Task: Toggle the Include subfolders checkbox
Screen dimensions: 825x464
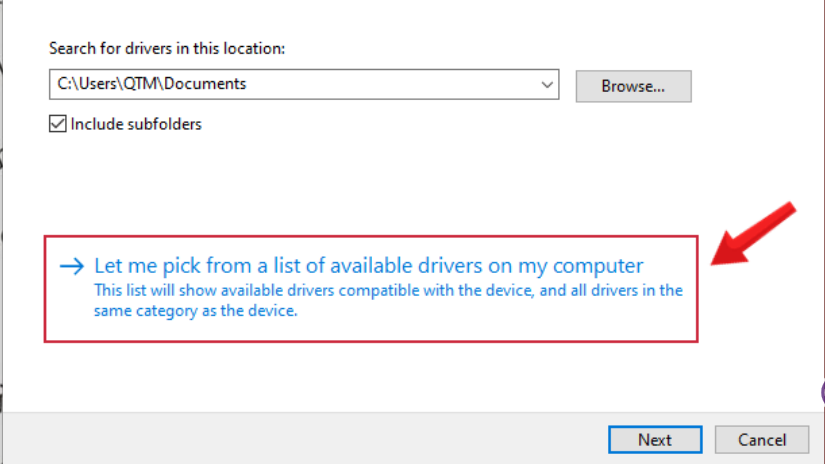Action: (58, 125)
